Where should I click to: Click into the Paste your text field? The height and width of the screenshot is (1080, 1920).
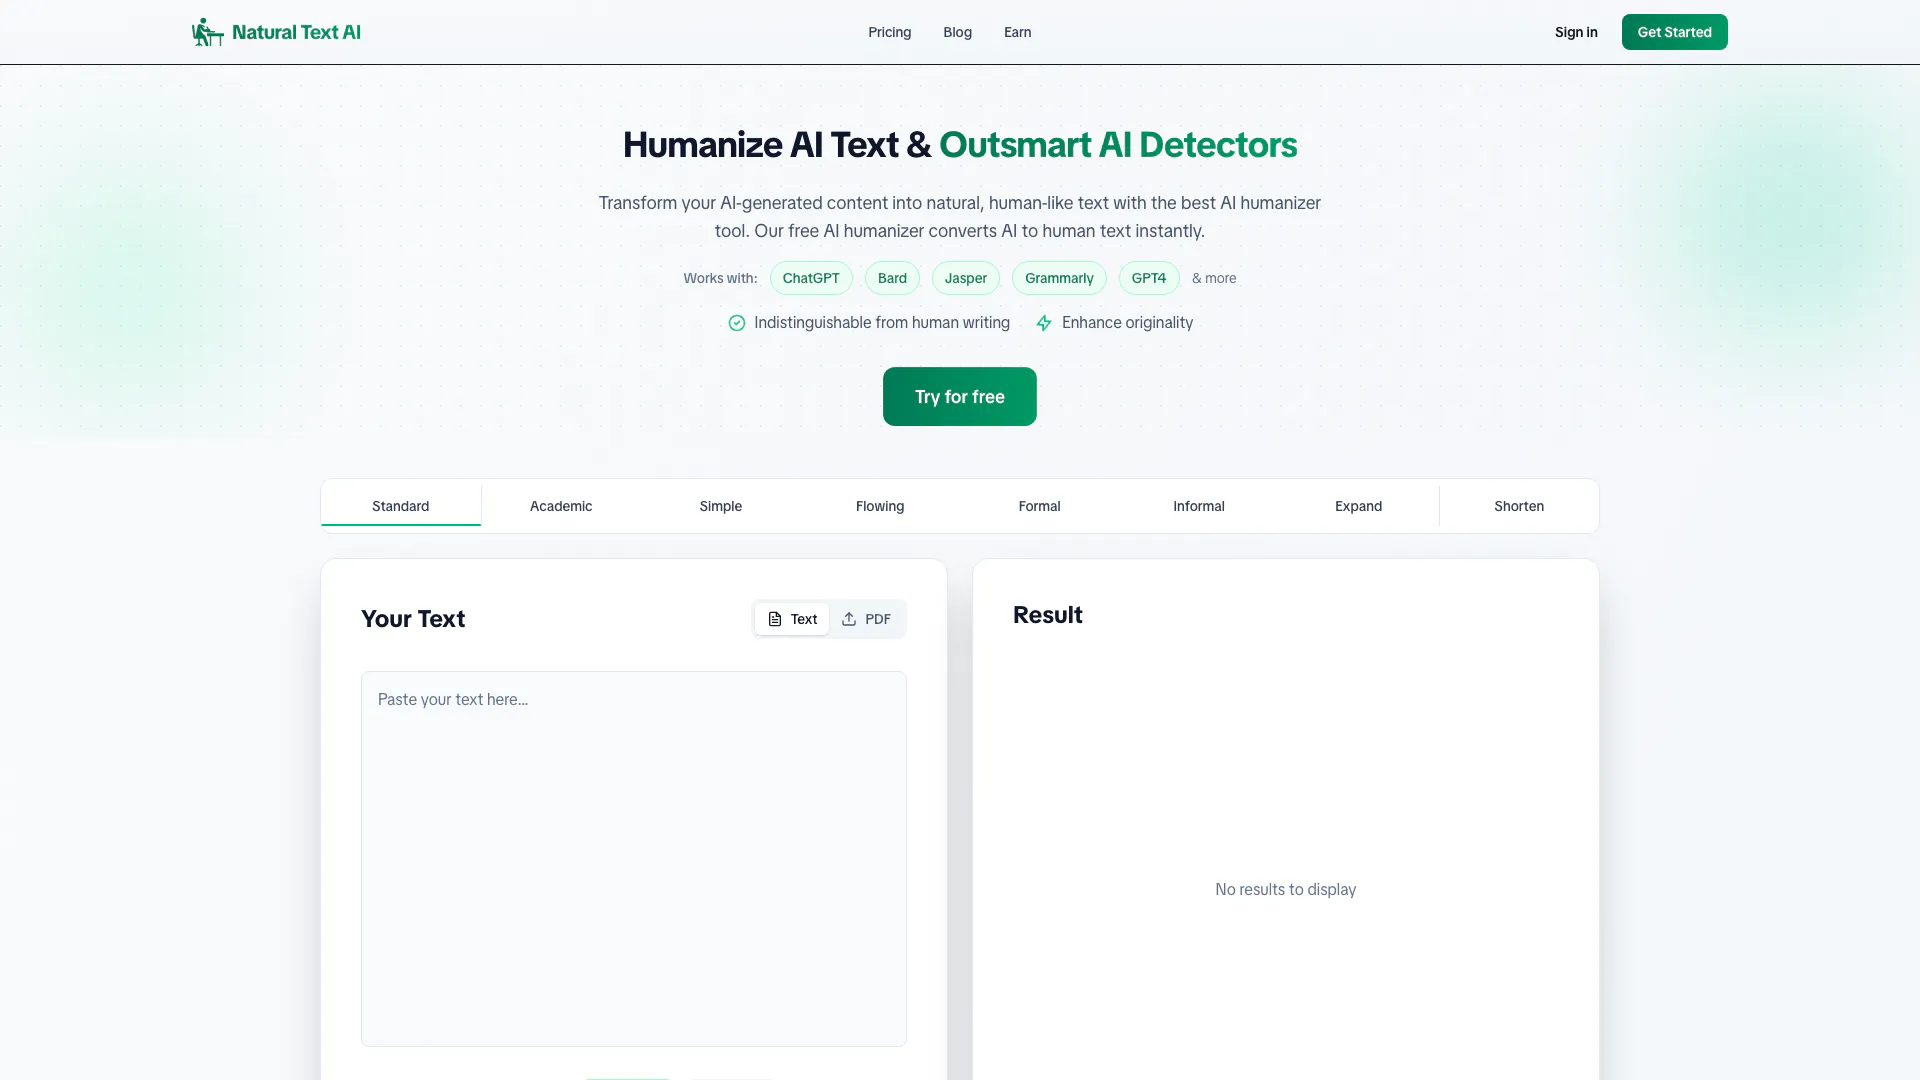click(633, 858)
